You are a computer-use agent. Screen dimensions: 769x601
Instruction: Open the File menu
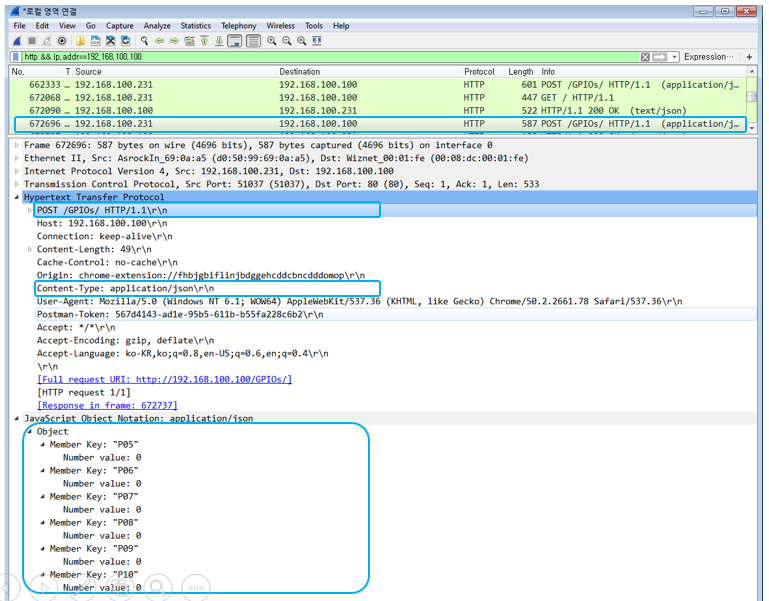coord(20,26)
